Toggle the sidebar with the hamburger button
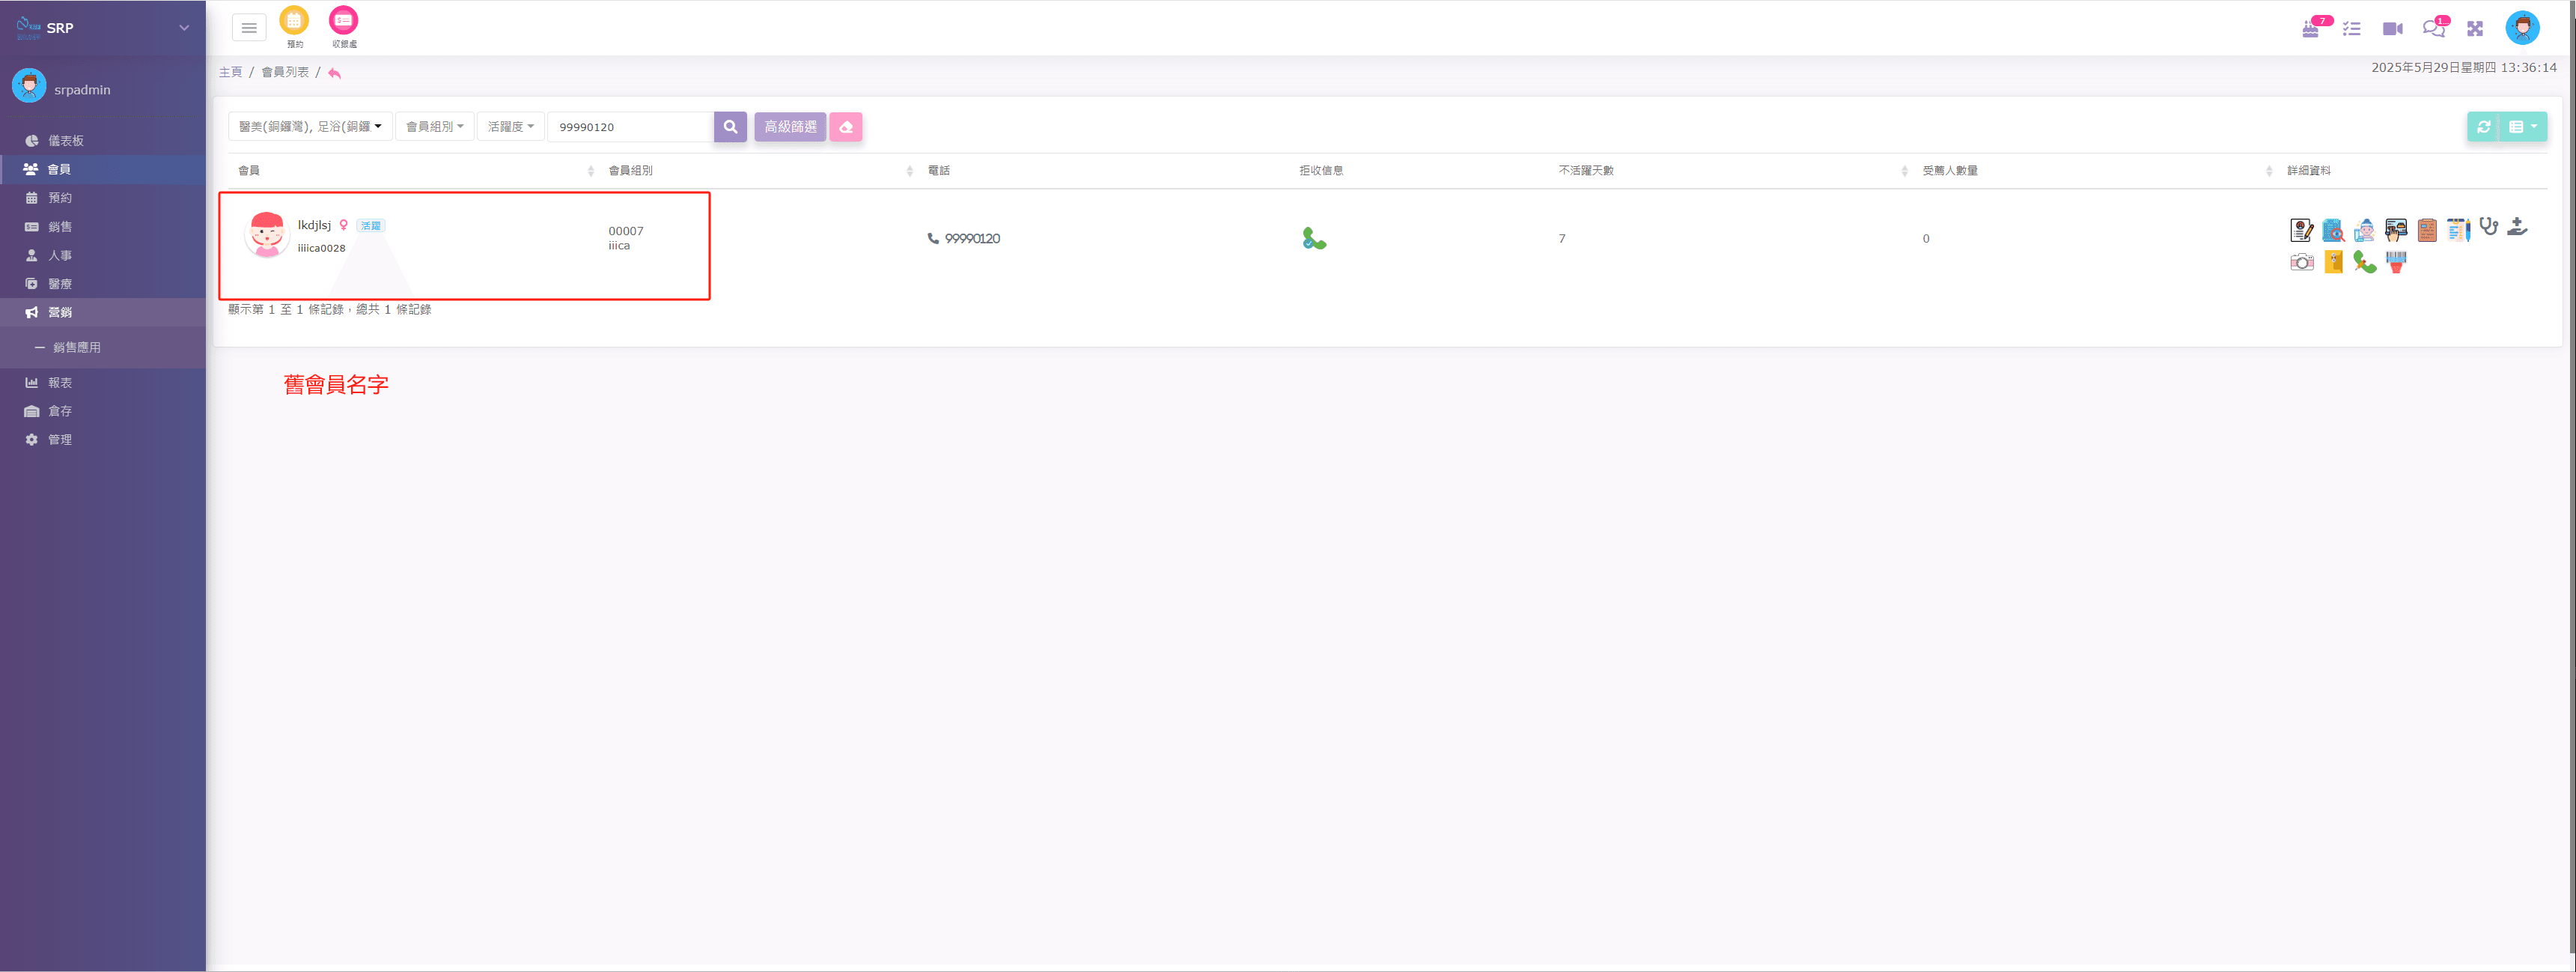Screen dimensions: 2576x972 click(249, 28)
